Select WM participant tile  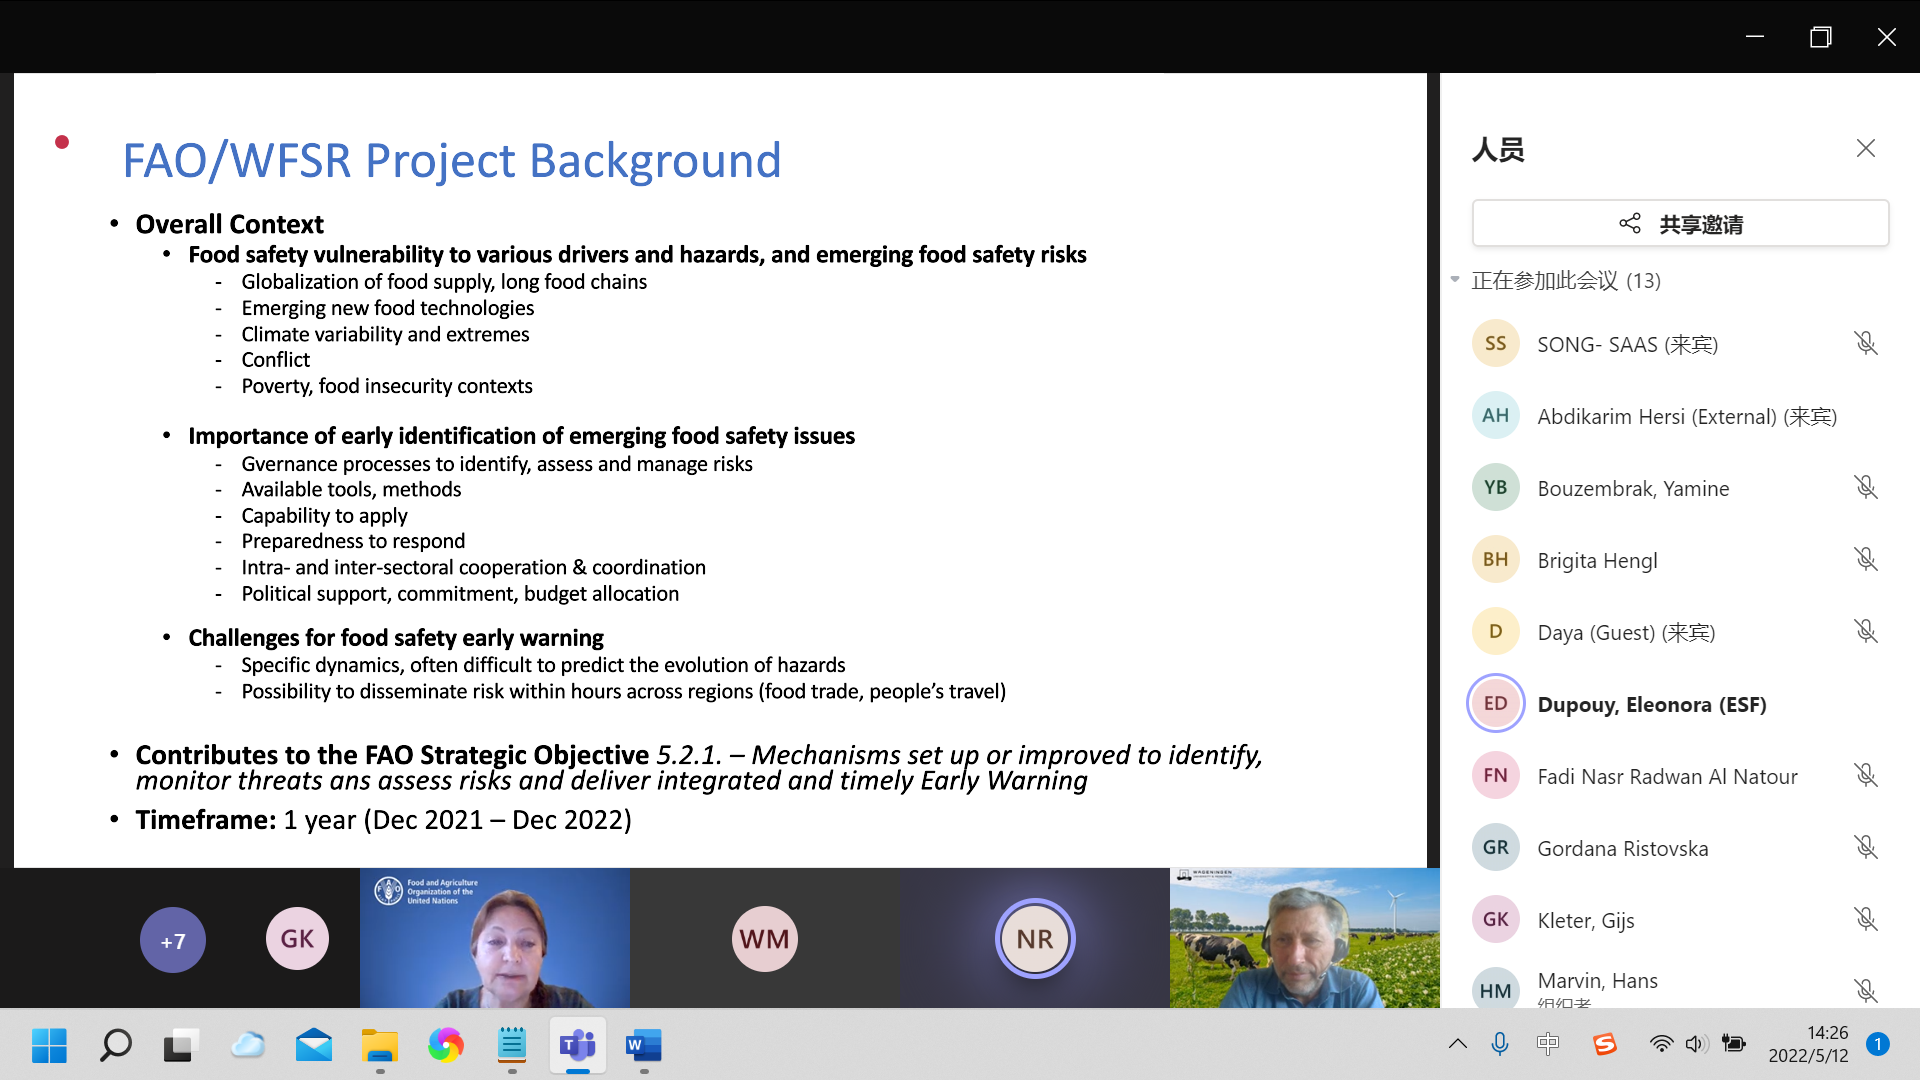pyautogui.click(x=765, y=938)
